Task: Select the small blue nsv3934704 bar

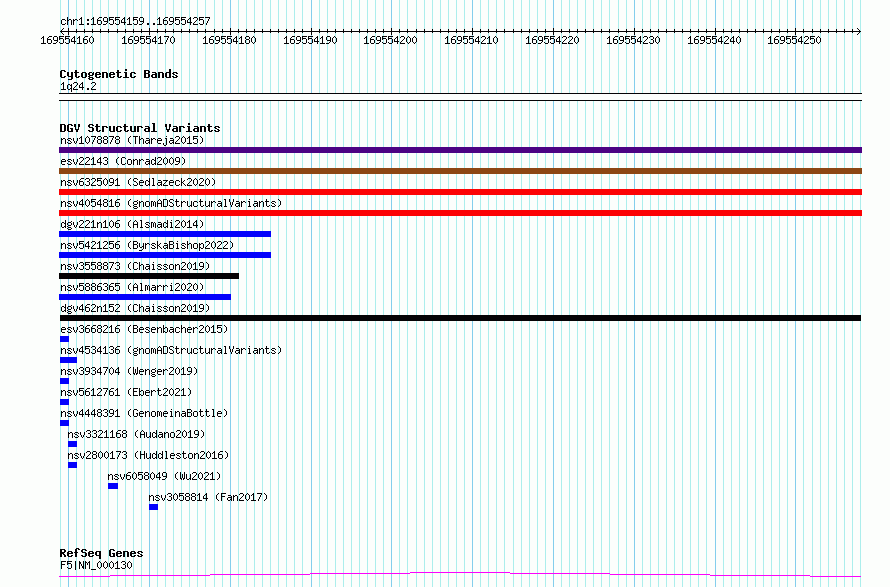Action: coord(64,381)
